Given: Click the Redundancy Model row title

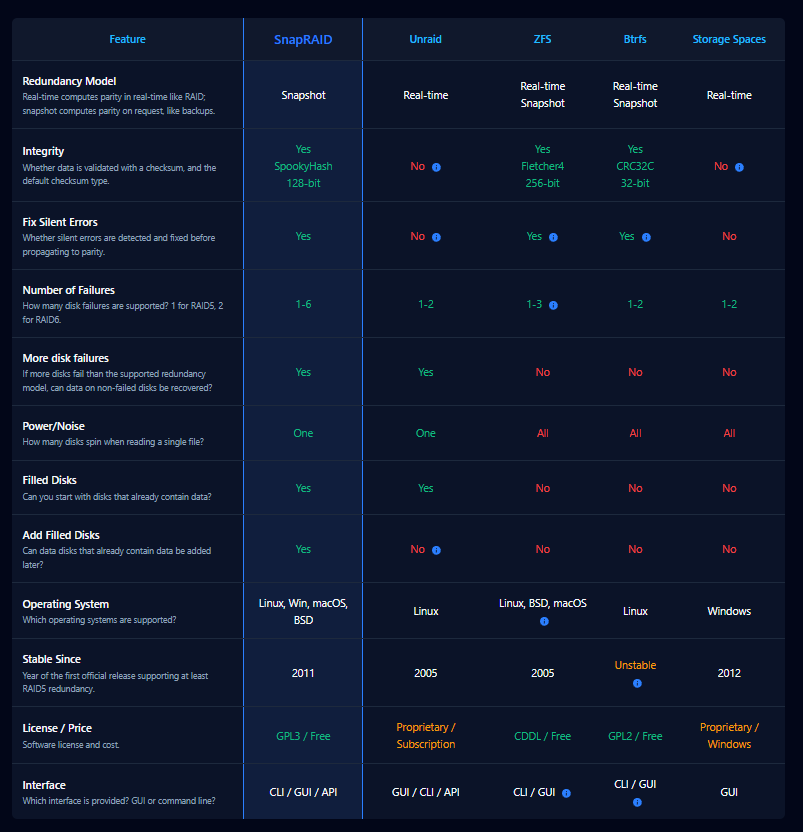Looking at the screenshot, I should tap(69, 81).
